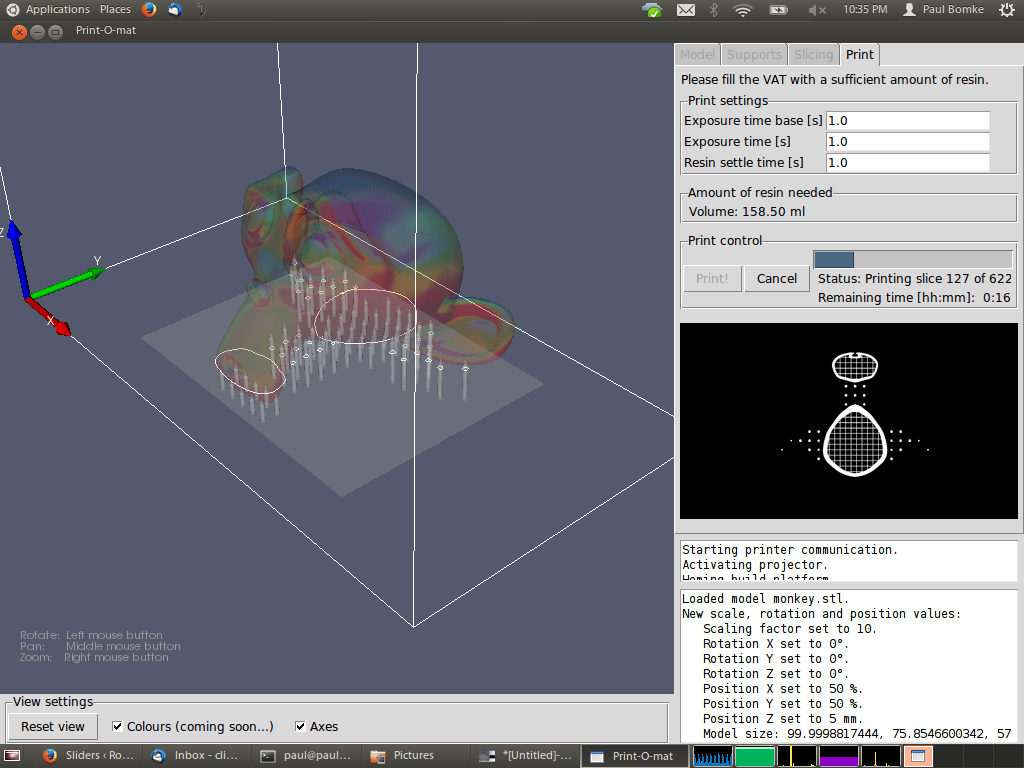Close the Print-O-mat window
Image resolution: width=1024 pixels, height=768 pixels.
tap(19, 31)
